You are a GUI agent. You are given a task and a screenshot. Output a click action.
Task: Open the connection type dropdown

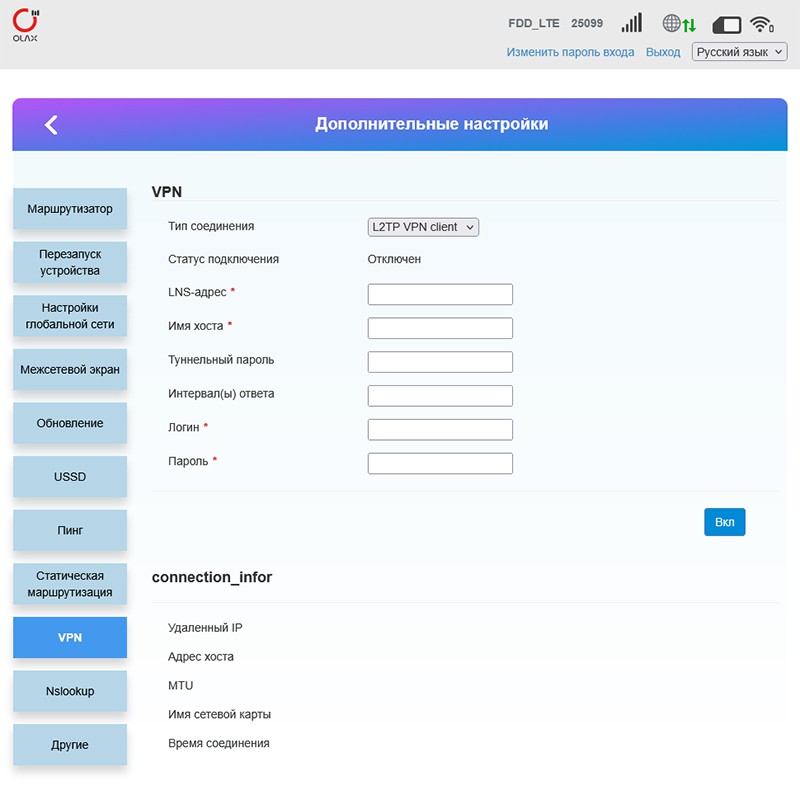[x=423, y=227]
